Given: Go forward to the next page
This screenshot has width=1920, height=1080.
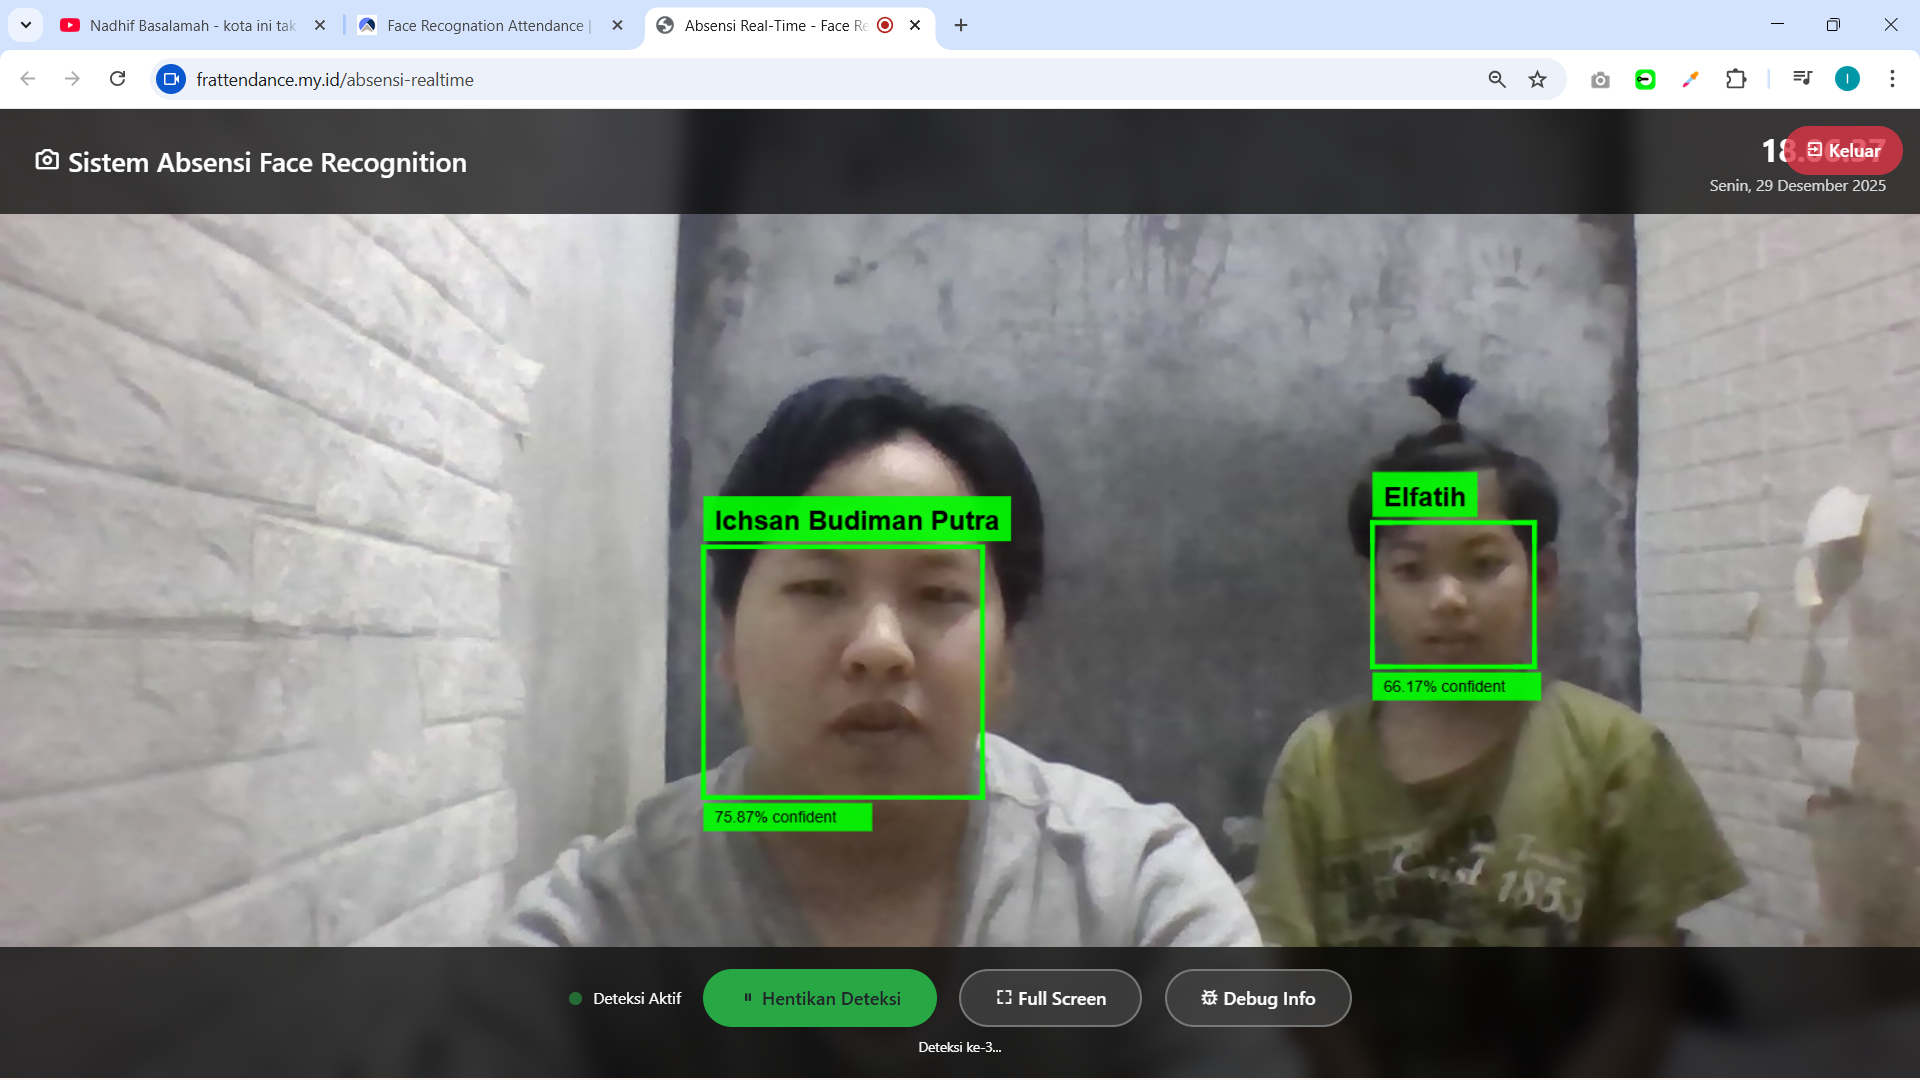Looking at the screenshot, I should 72,79.
